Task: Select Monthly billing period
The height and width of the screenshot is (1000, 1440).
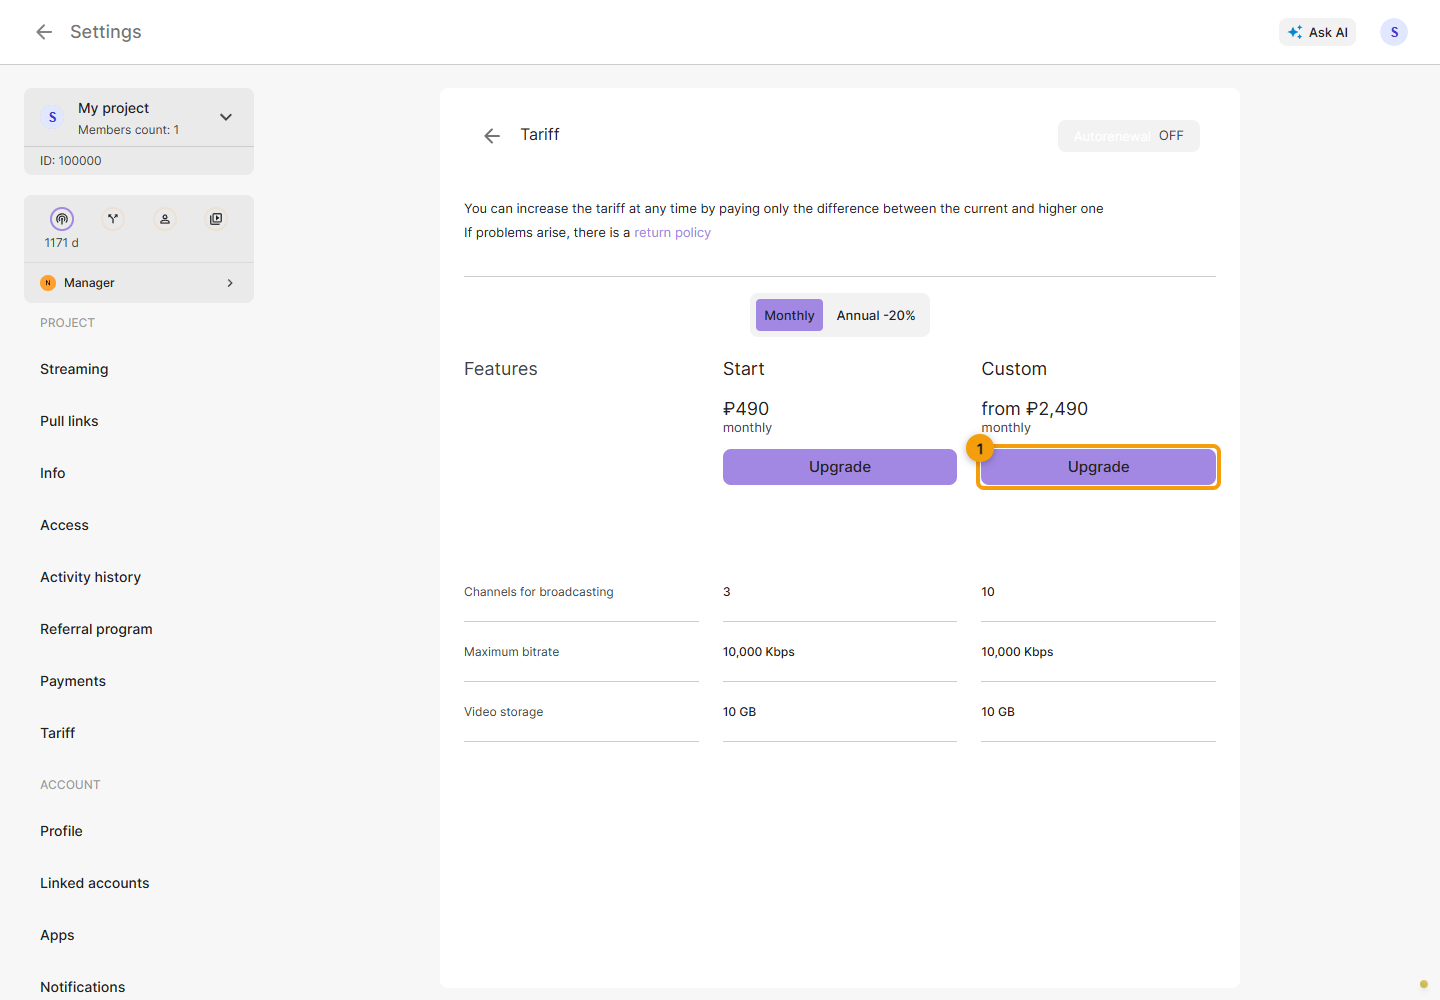Action: tap(789, 315)
